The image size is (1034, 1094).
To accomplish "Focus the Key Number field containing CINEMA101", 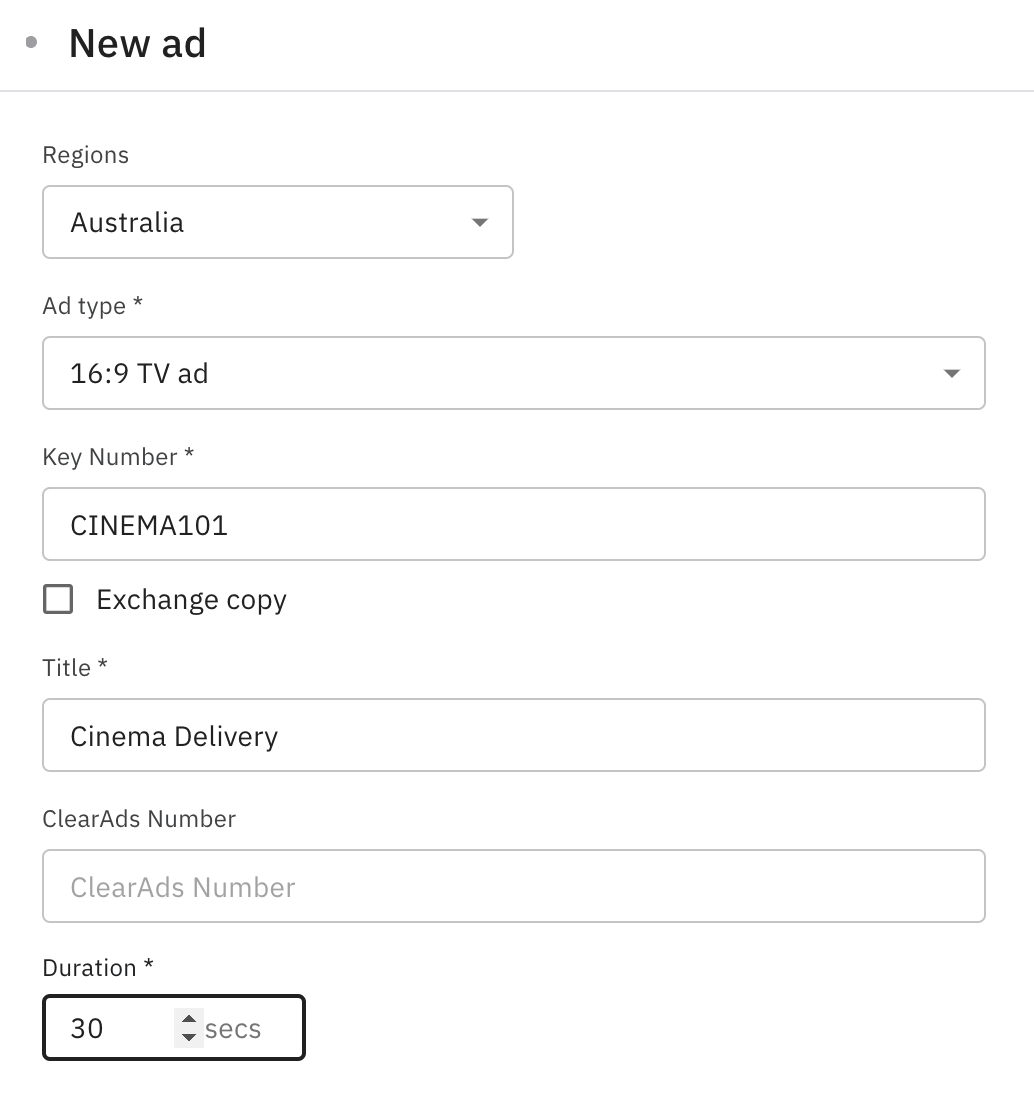I will [513, 525].
